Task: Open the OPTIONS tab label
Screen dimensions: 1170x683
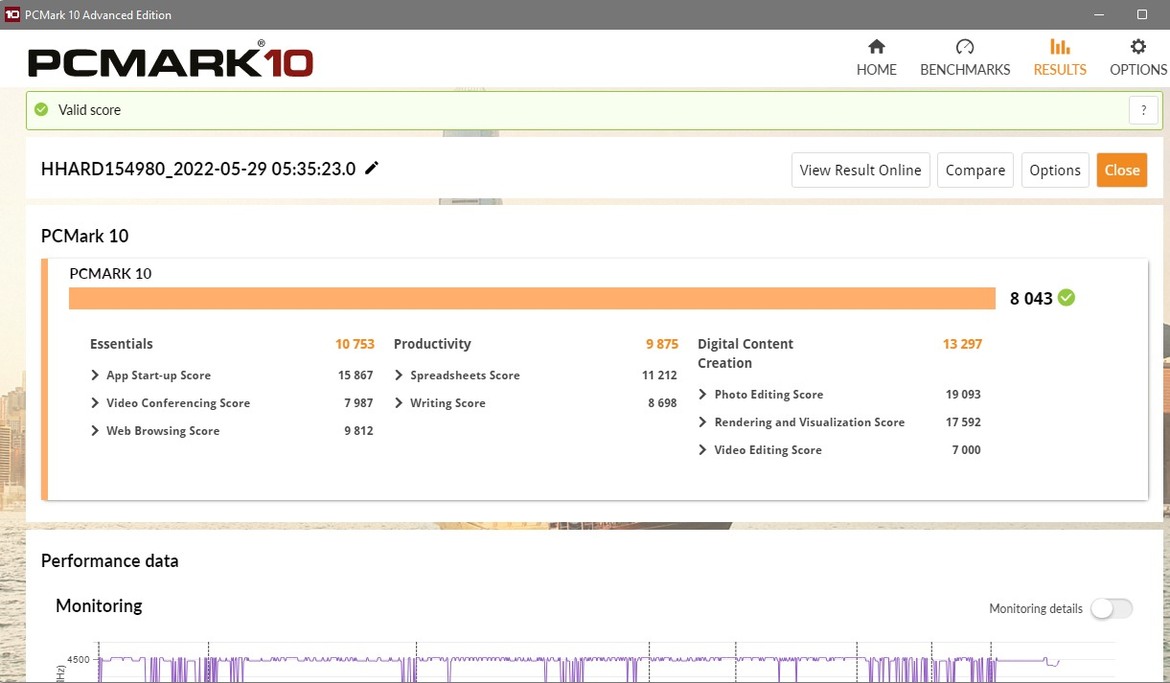Action: coord(1138,69)
